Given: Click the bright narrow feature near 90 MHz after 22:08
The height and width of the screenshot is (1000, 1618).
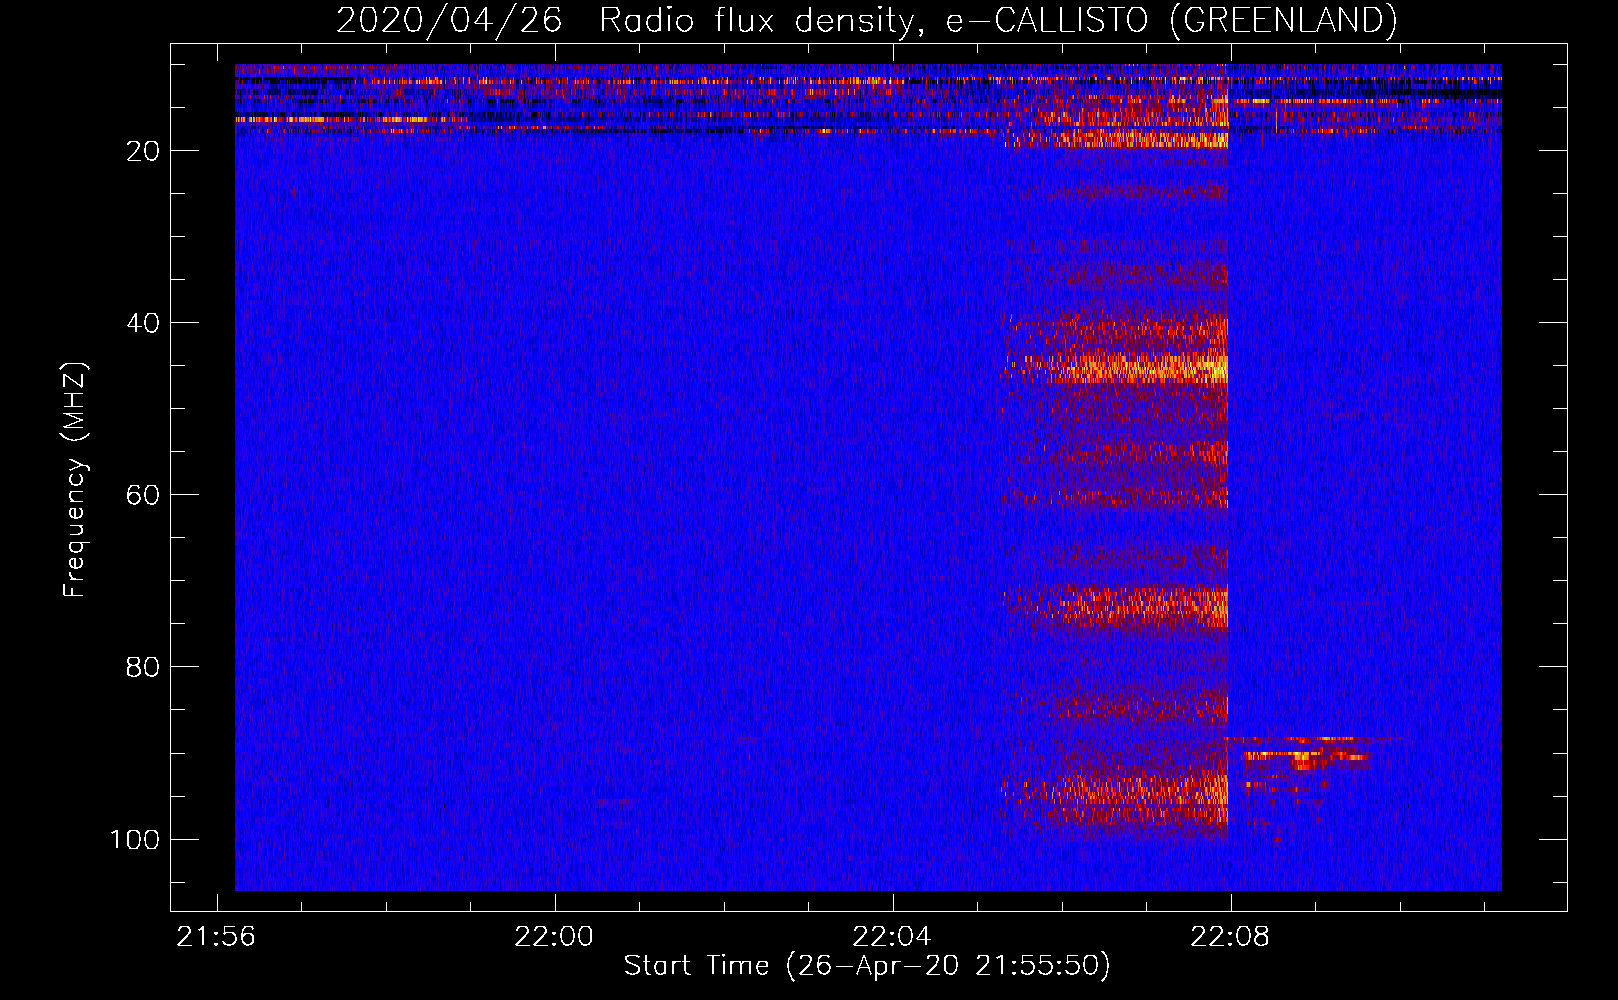Looking at the screenshot, I should (x=1306, y=756).
